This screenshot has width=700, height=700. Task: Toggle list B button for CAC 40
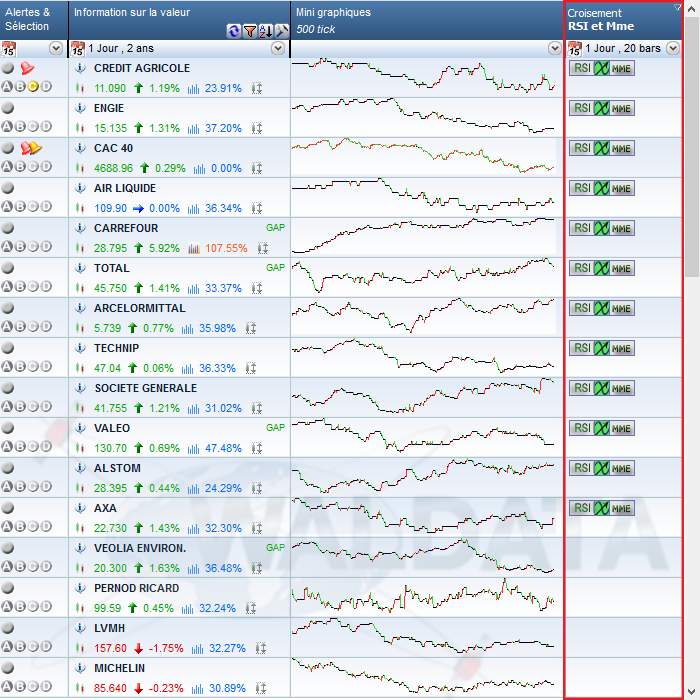click(20, 167)
